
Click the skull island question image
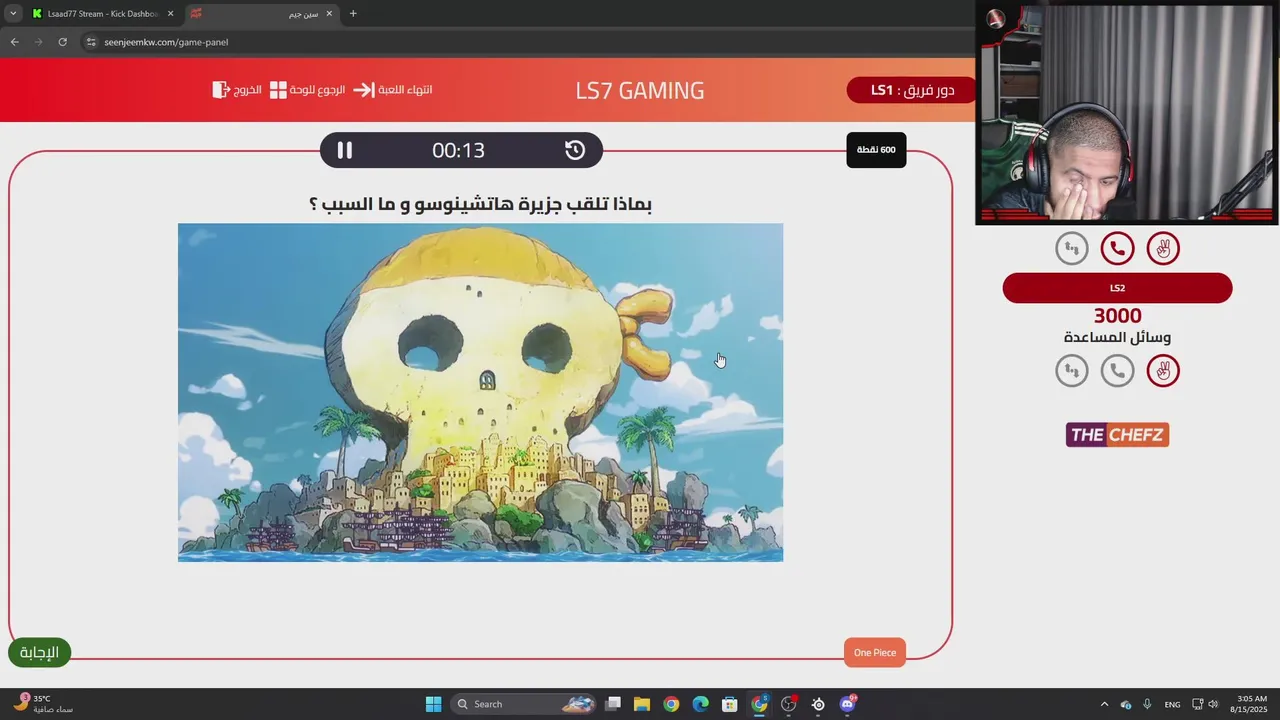click(x=480, y=392)
